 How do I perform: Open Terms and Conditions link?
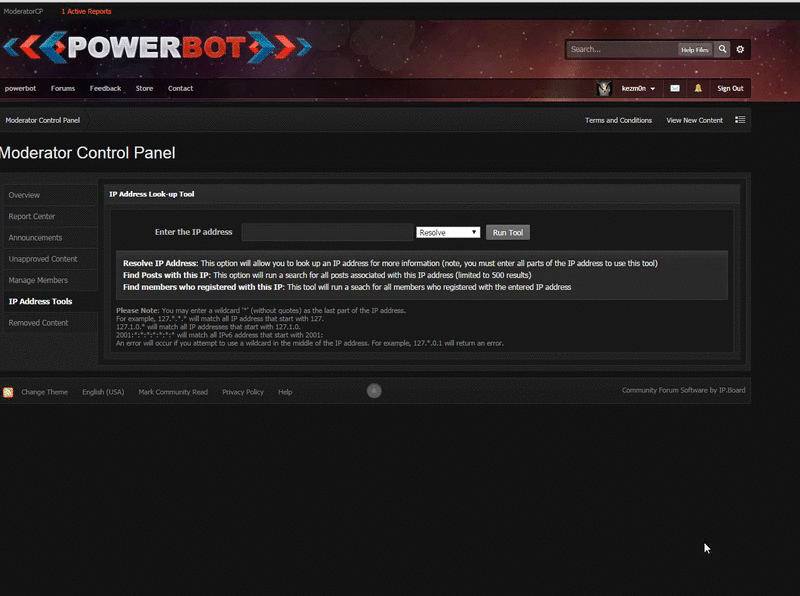click(618, 120)
